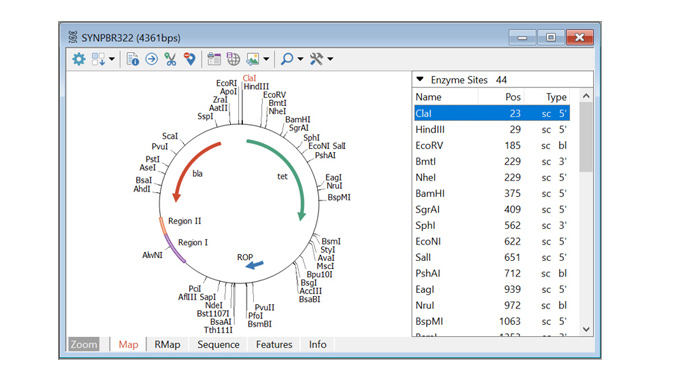Click the Zoom button at bottom left
The height and width of the screenshot is (381, 678).
coord(84,344)
